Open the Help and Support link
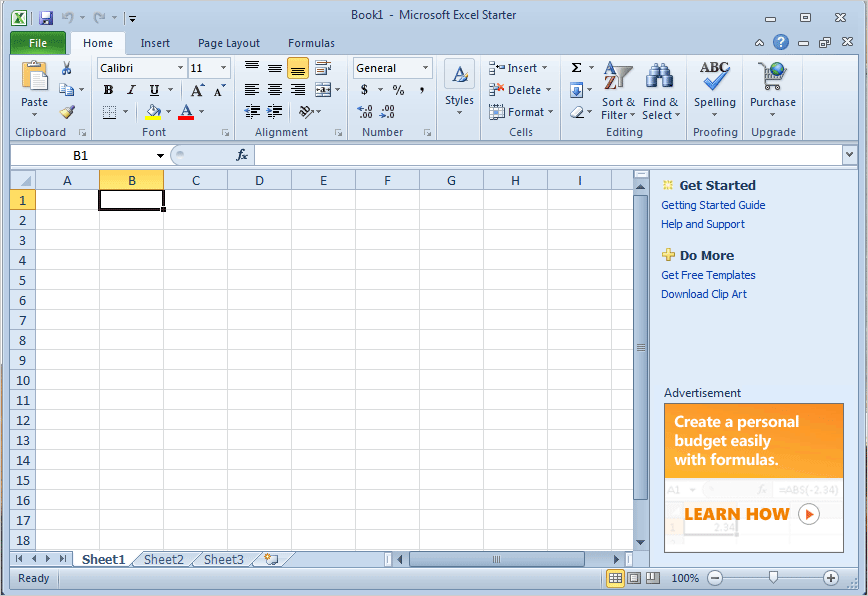This screenshot has height=596, width=868. pos(702,224)
